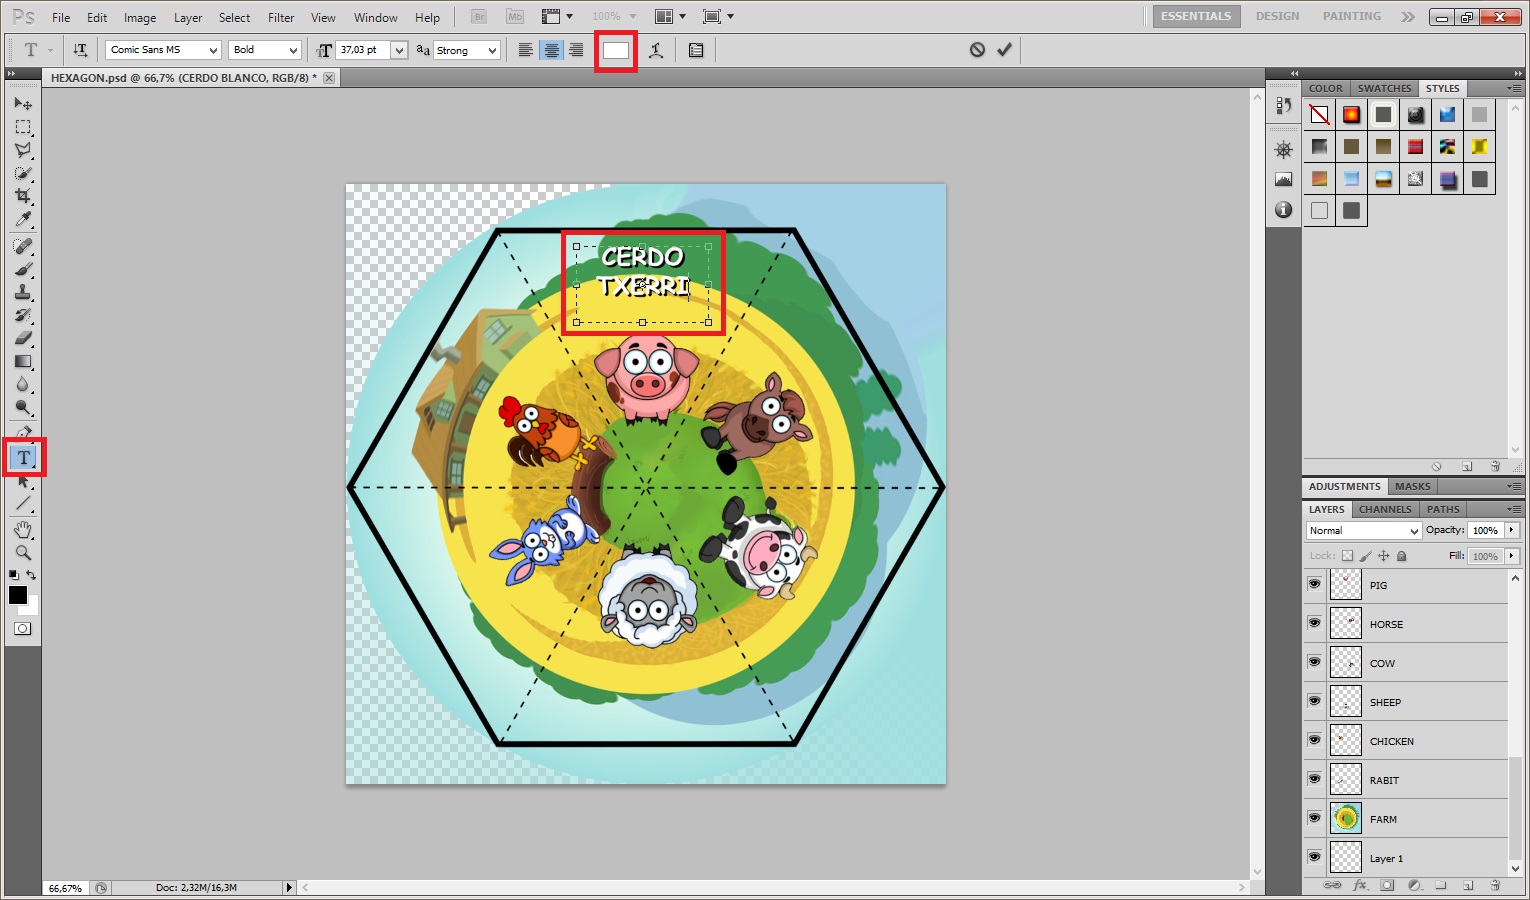Select the Eraser tool

click(23, 338)
